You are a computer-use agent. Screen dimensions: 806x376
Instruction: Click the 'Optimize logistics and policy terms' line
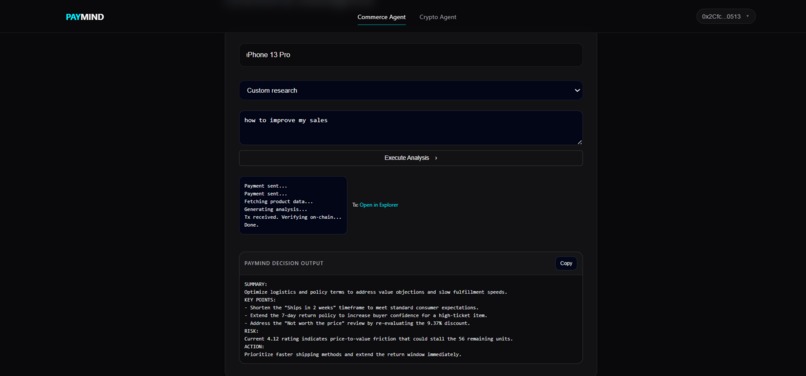(375, 292)
